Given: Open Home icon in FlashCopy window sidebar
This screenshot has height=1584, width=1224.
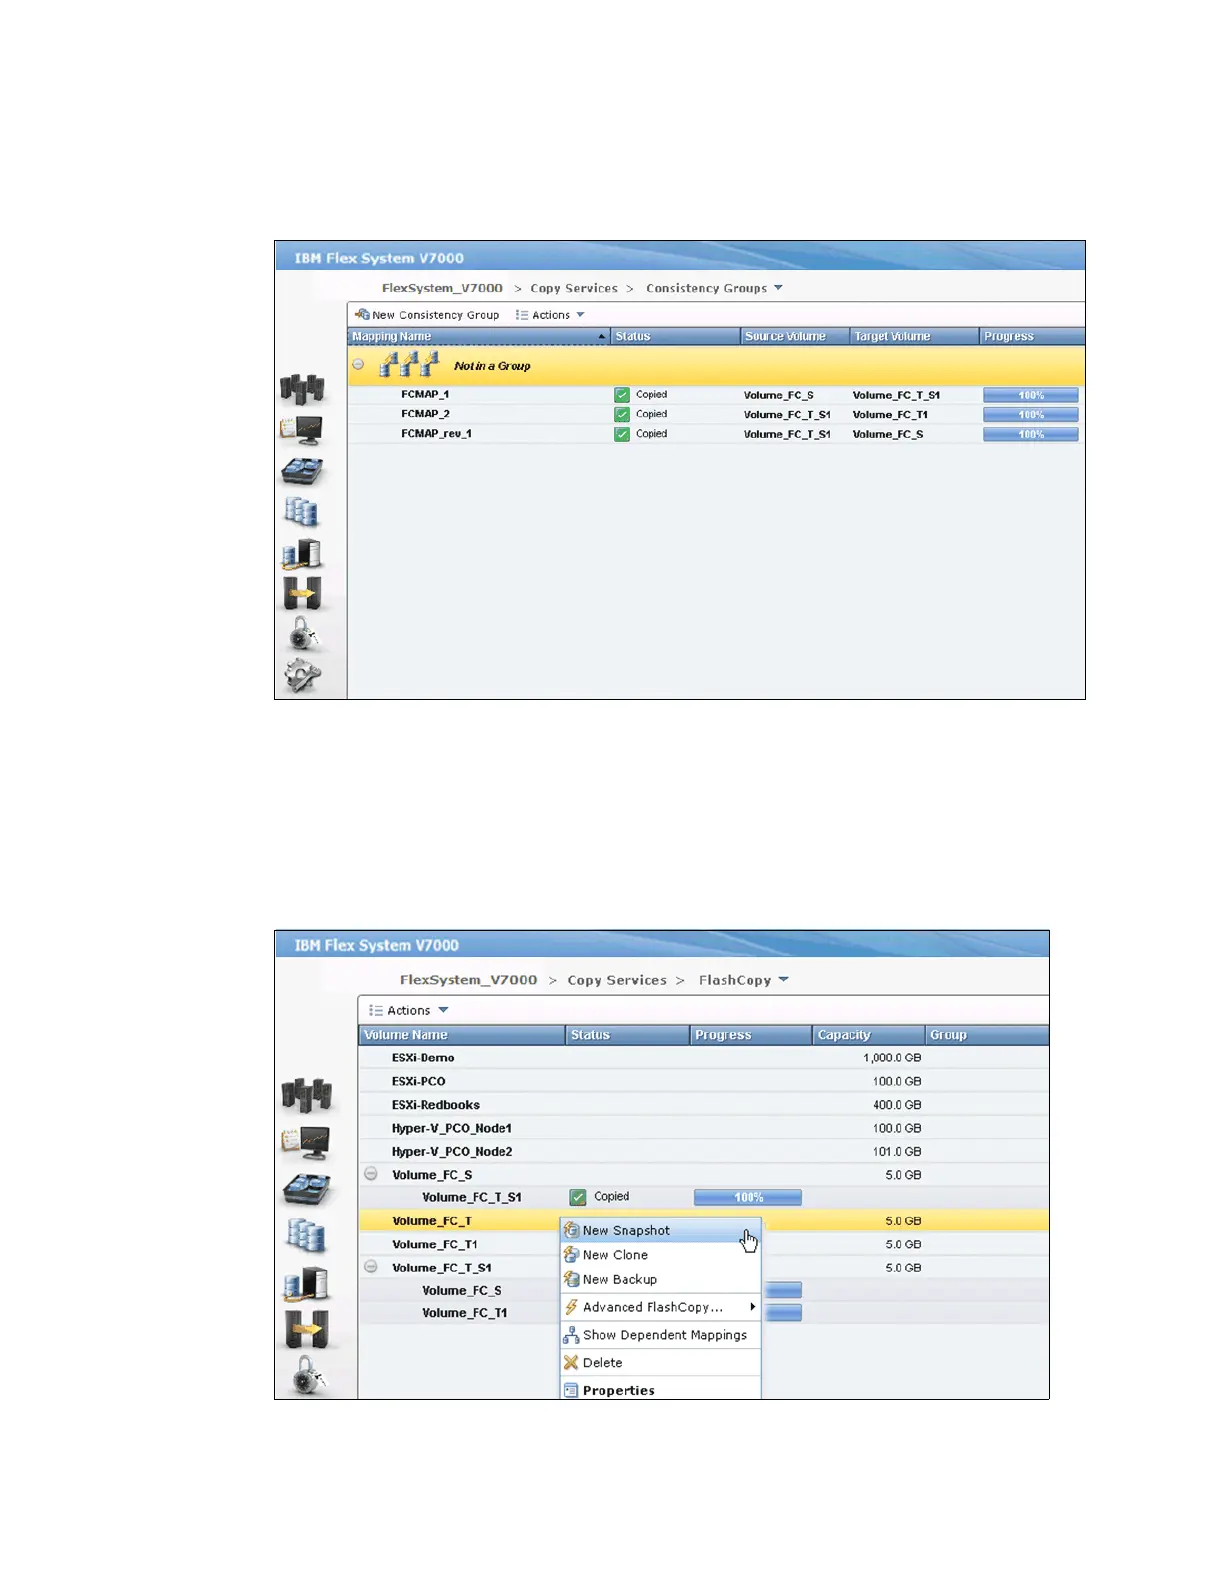Looking at the screenshot, I should tap(306, 1095).
